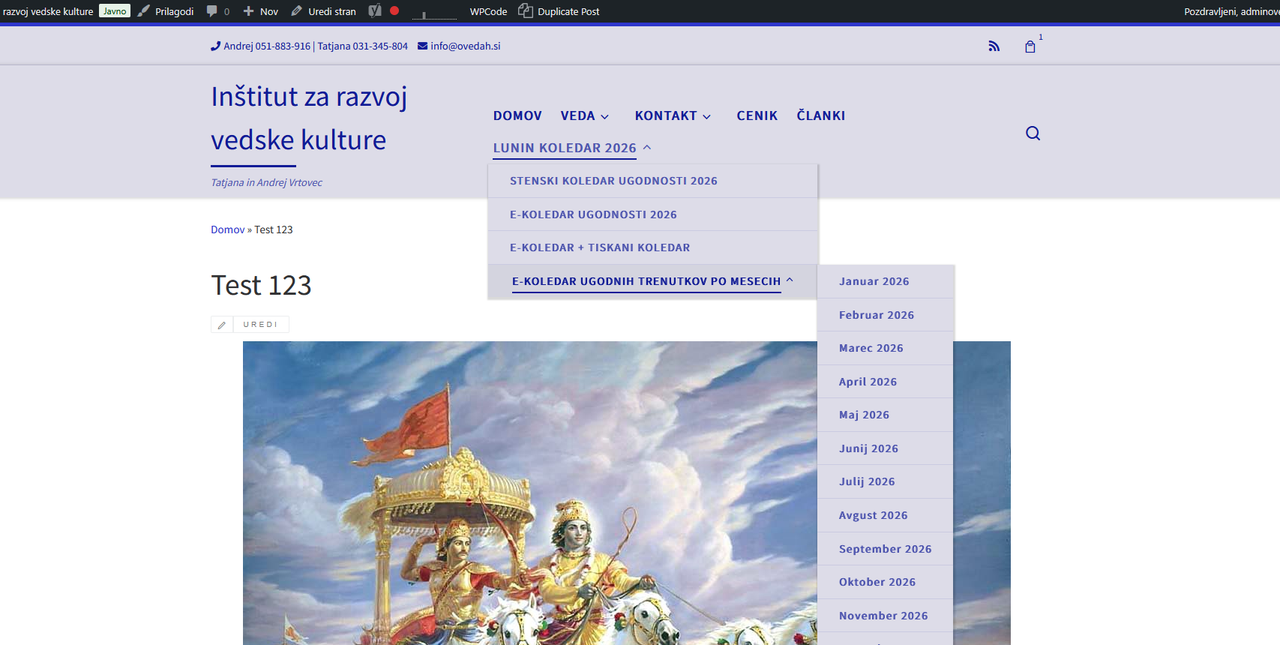Go to DOMOV menu item
The height and width of the screenshot is (645, 1280).
click(518, 116)
